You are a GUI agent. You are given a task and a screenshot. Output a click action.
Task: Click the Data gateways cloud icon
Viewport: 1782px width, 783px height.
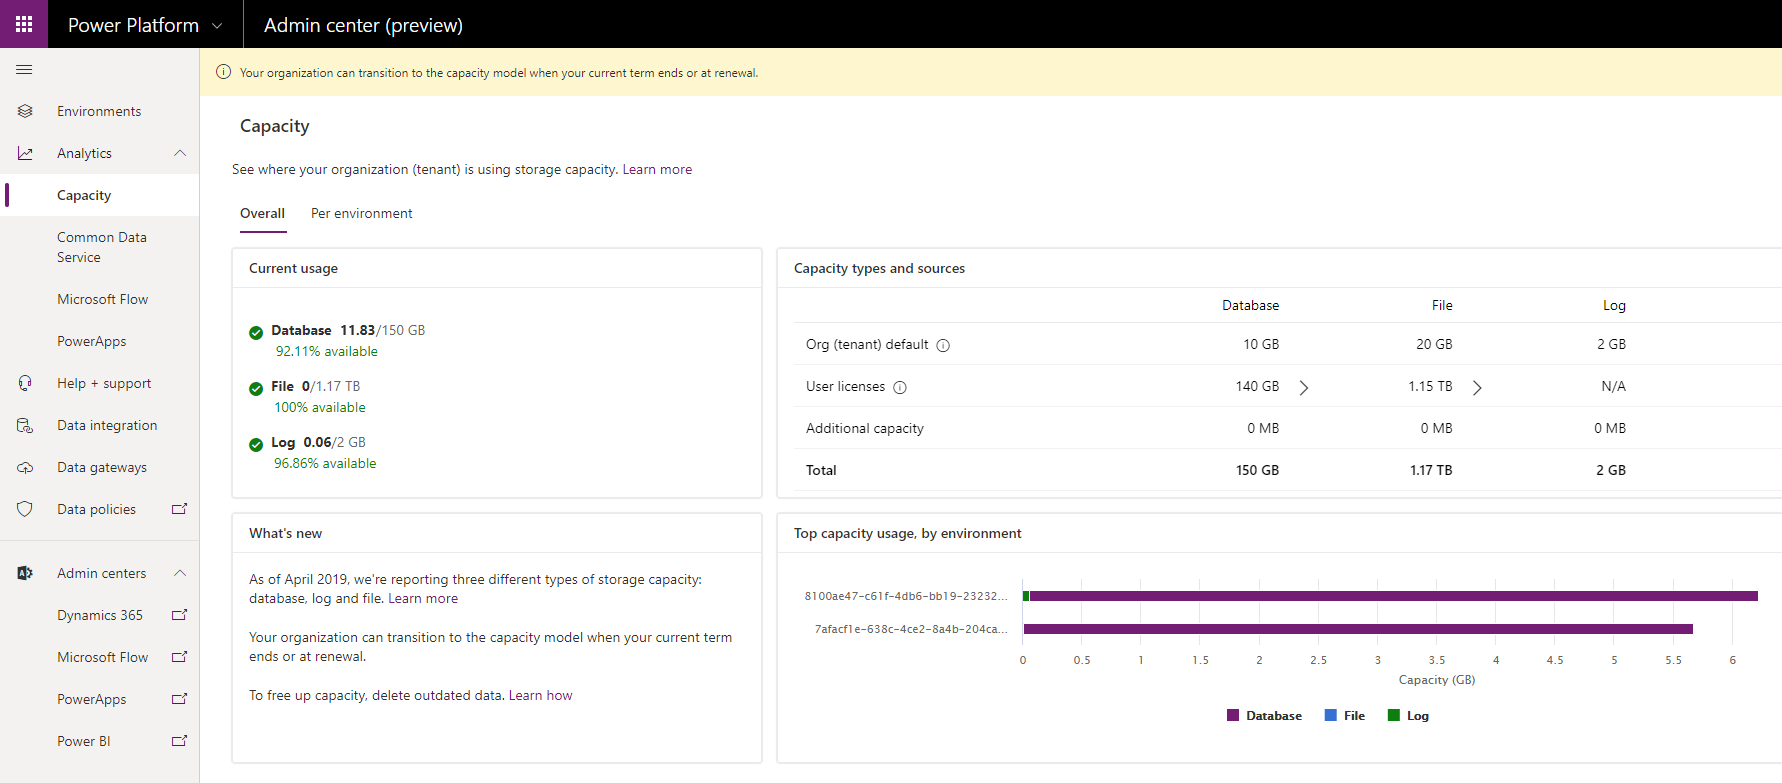pyautogui.click(x=25, y=467)
